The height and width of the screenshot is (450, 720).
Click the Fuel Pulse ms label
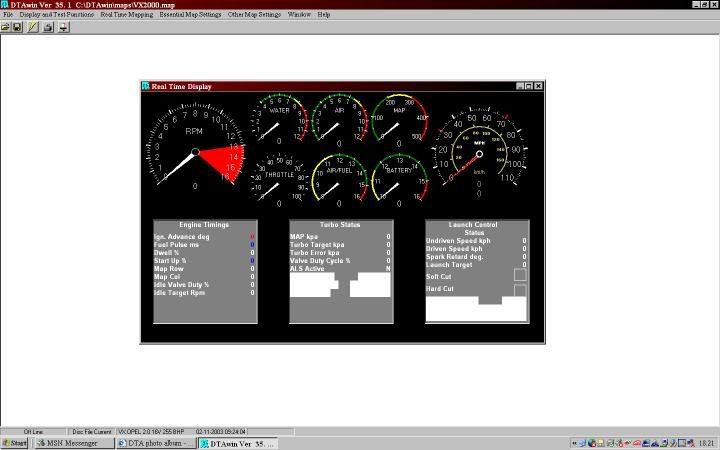click(176, 245)
